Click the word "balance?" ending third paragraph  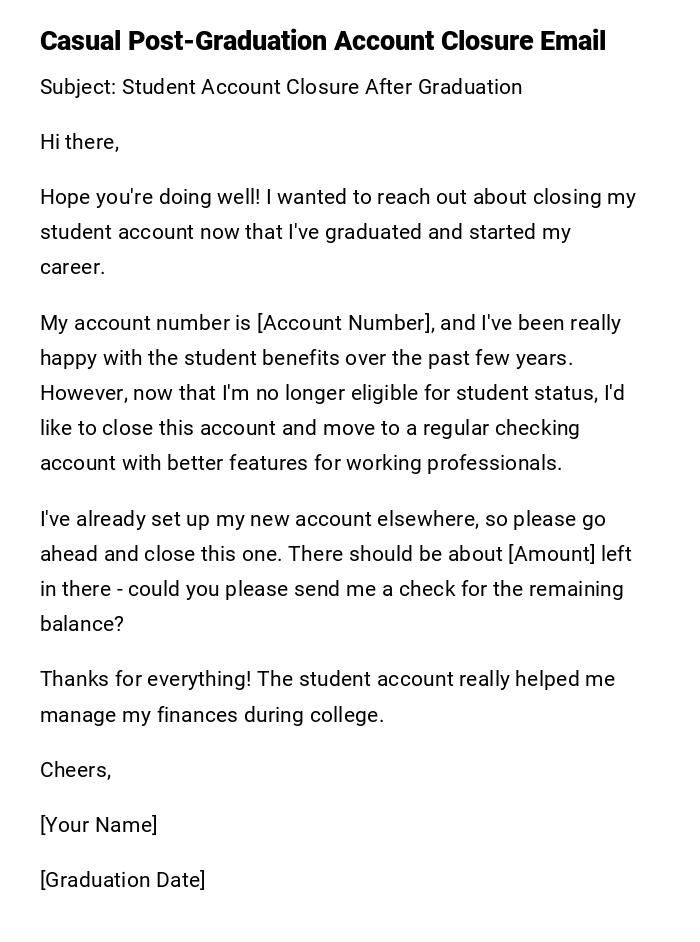(x=82, y=624)
